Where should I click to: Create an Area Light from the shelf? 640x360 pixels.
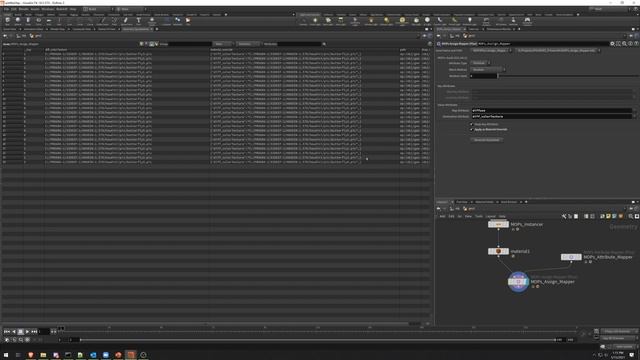[341, 21]
